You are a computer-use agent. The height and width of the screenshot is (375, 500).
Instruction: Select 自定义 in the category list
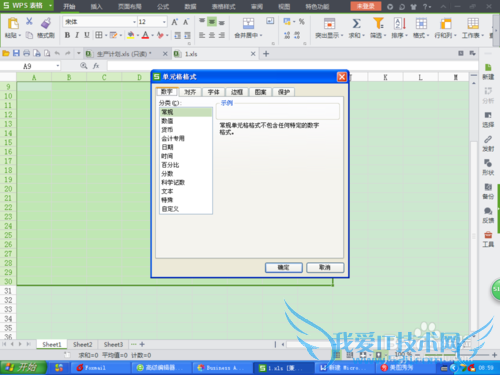click(x=185, y=209)
